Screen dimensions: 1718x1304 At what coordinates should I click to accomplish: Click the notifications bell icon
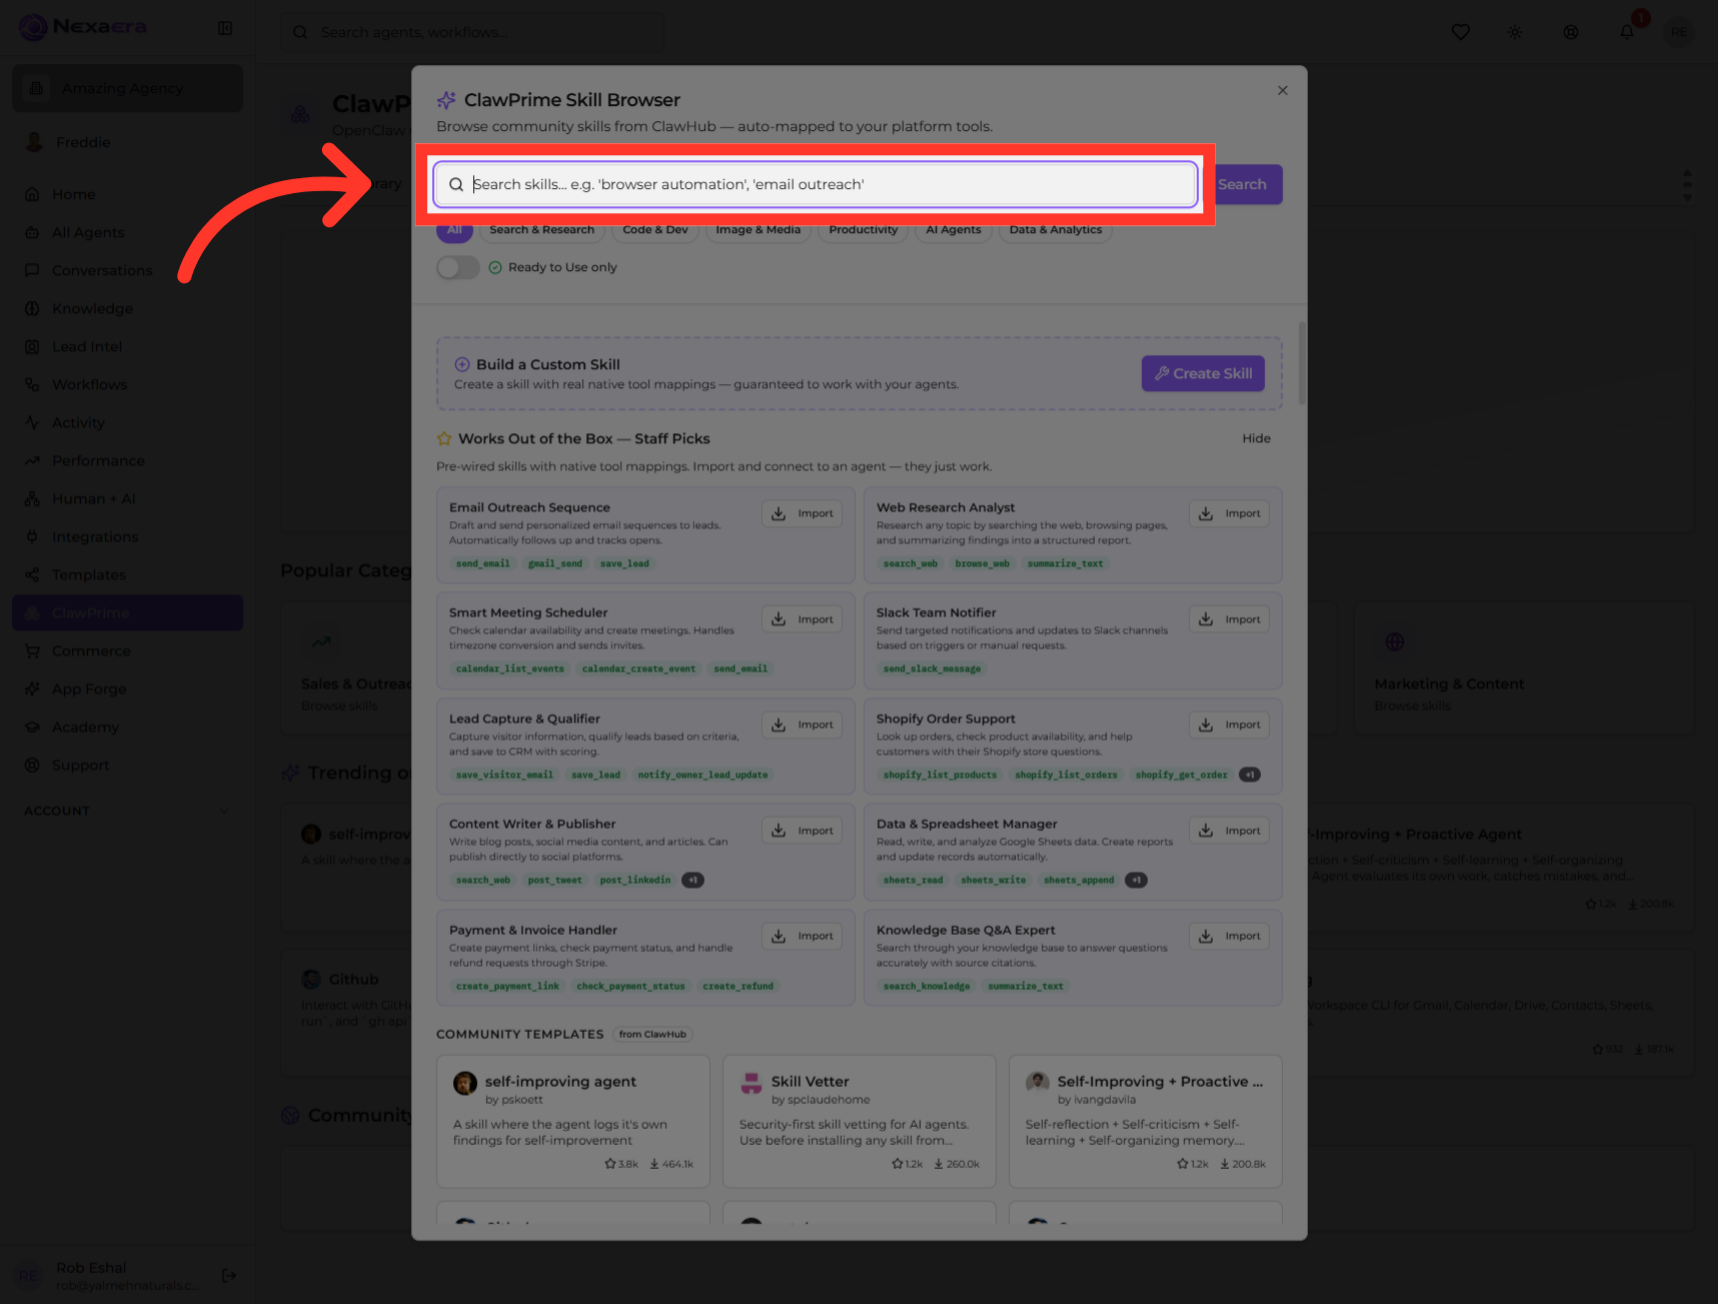(1626, 32)
